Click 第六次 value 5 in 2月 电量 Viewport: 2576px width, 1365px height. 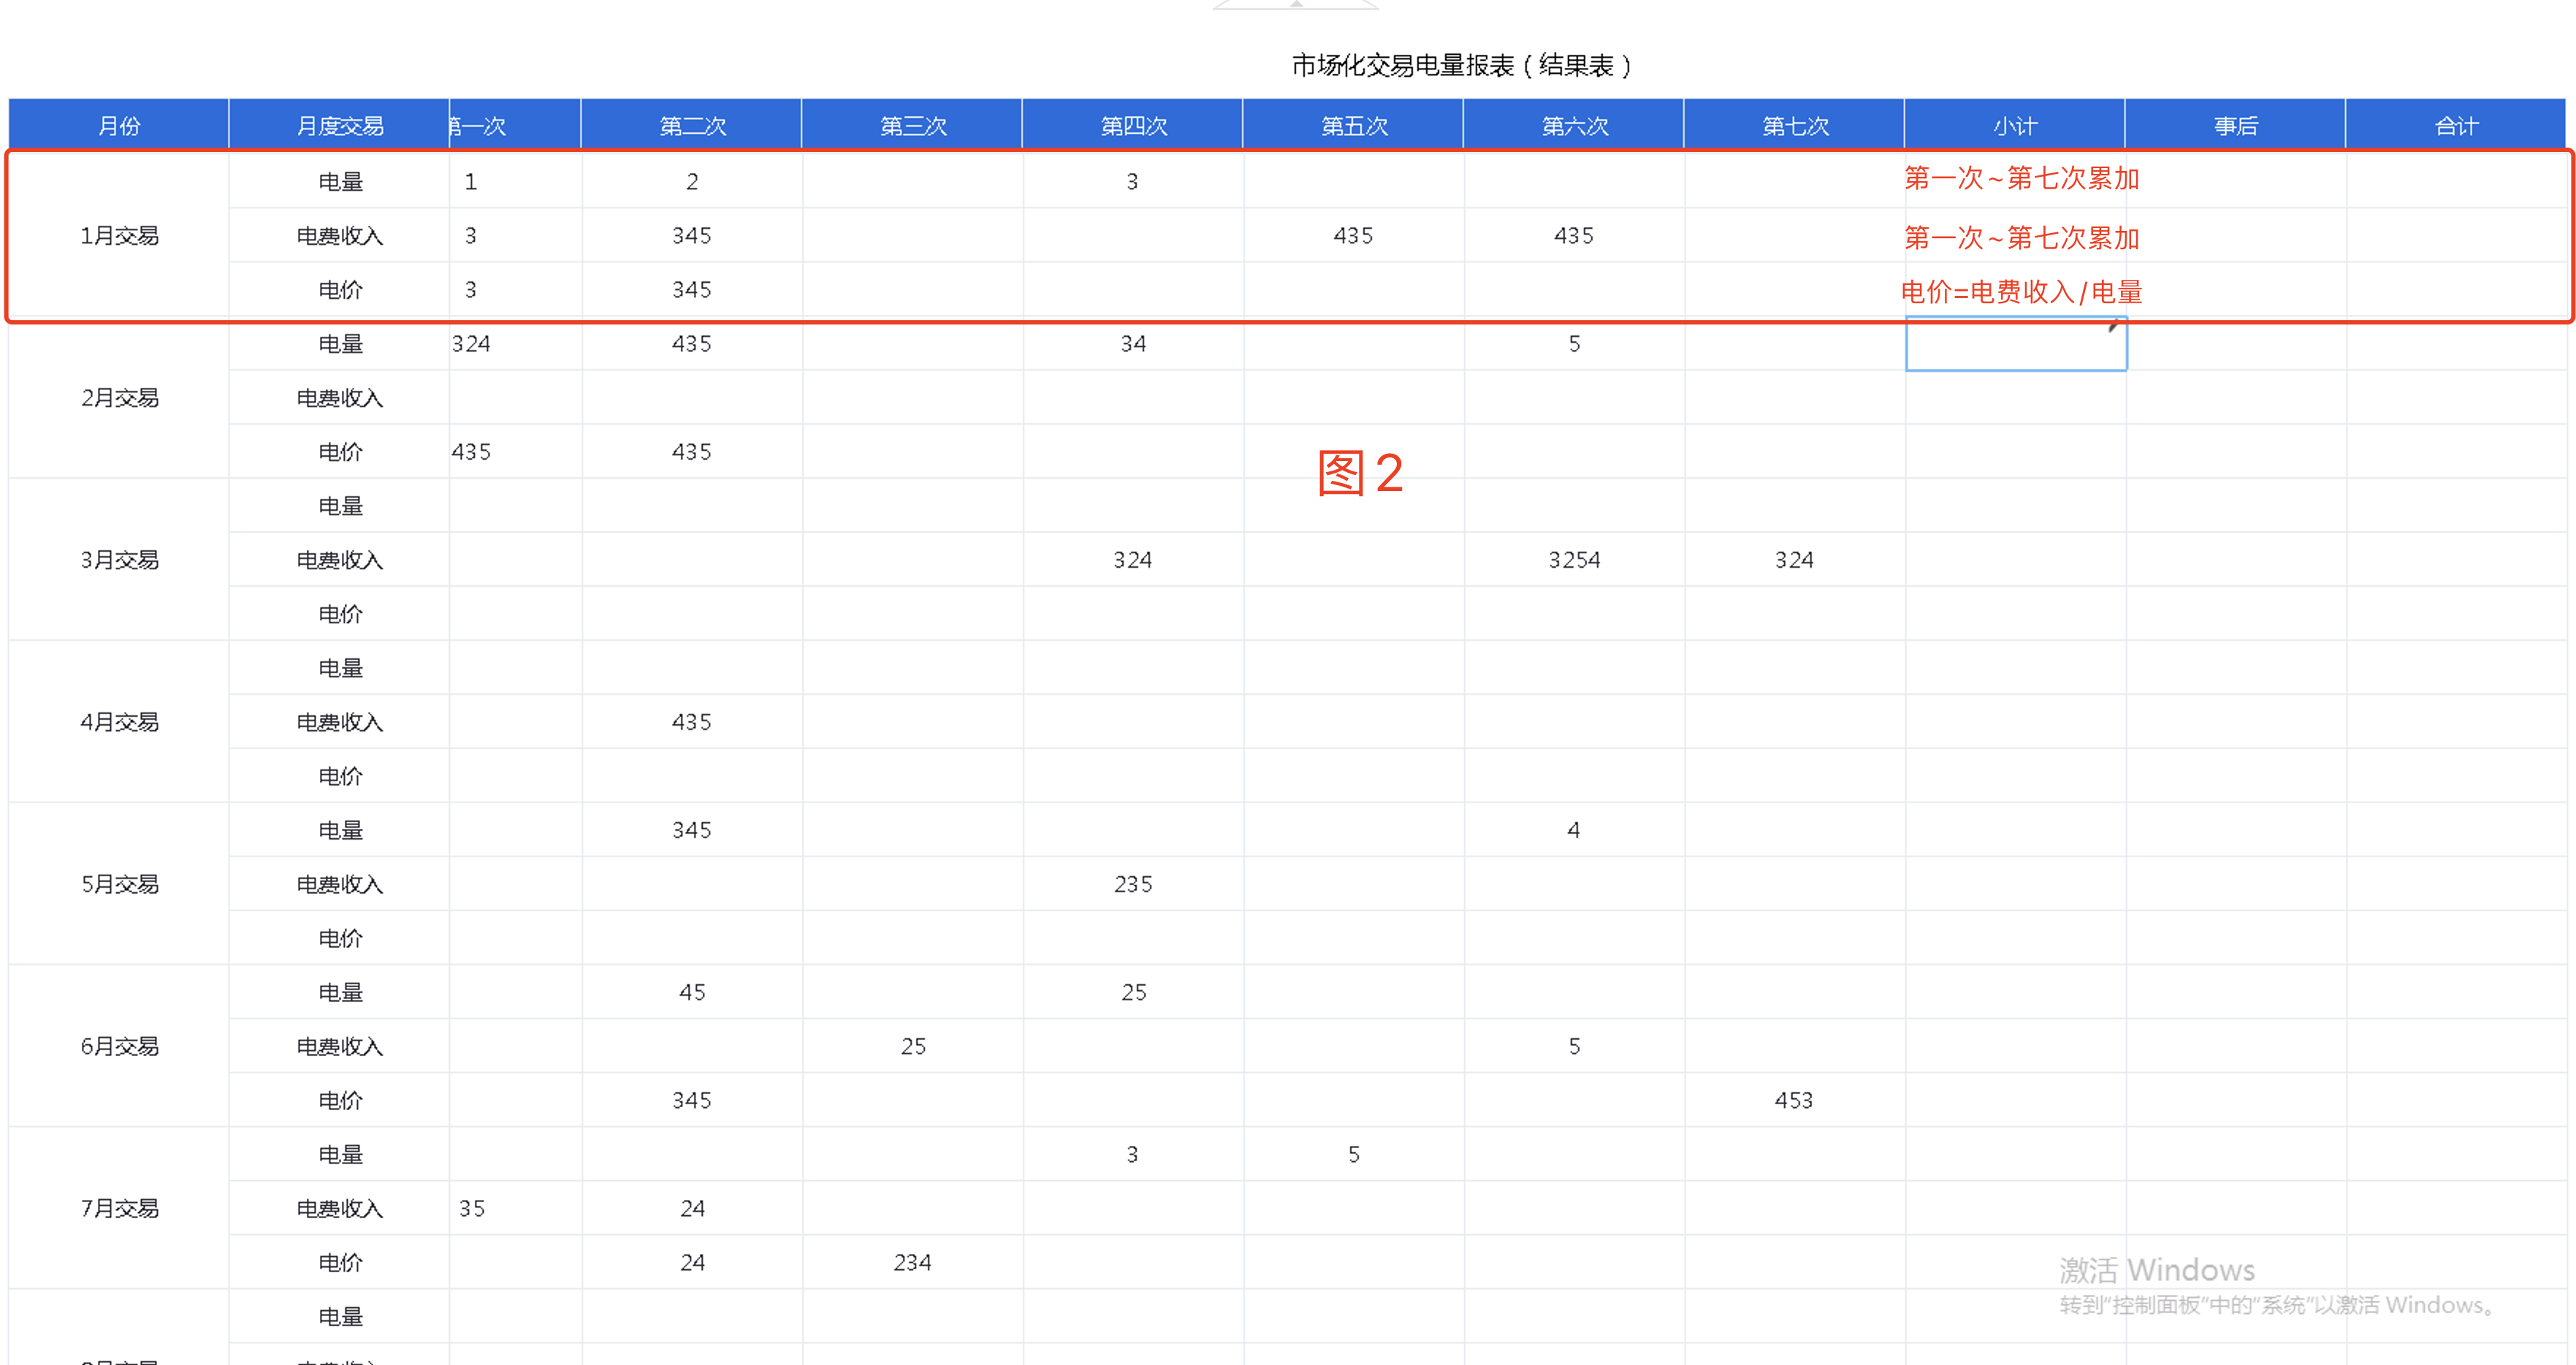tap(1574, 344)
